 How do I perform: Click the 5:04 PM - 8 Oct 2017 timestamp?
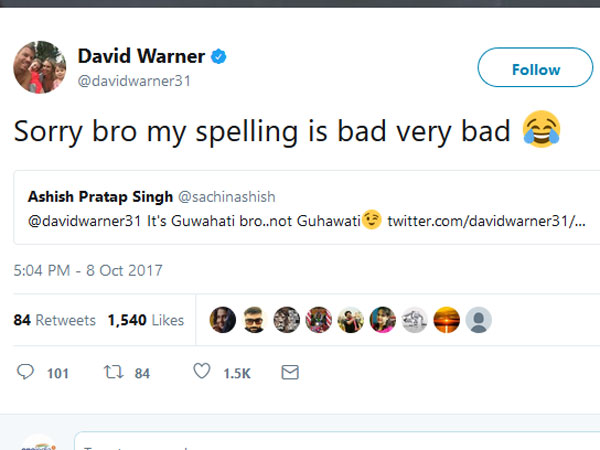click(x=88, y=270)
